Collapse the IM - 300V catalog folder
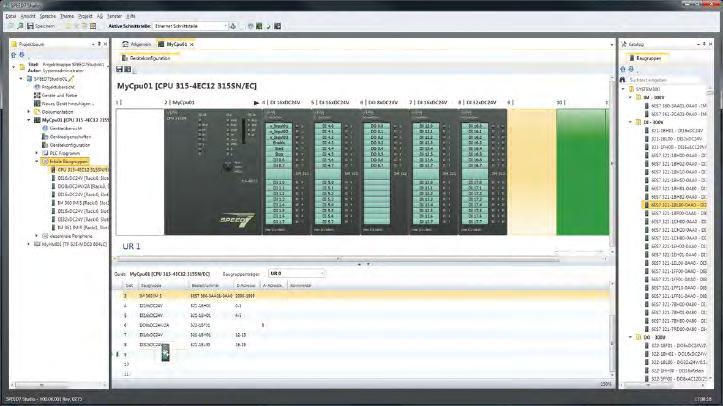The image size is (723, 406). 631,97
